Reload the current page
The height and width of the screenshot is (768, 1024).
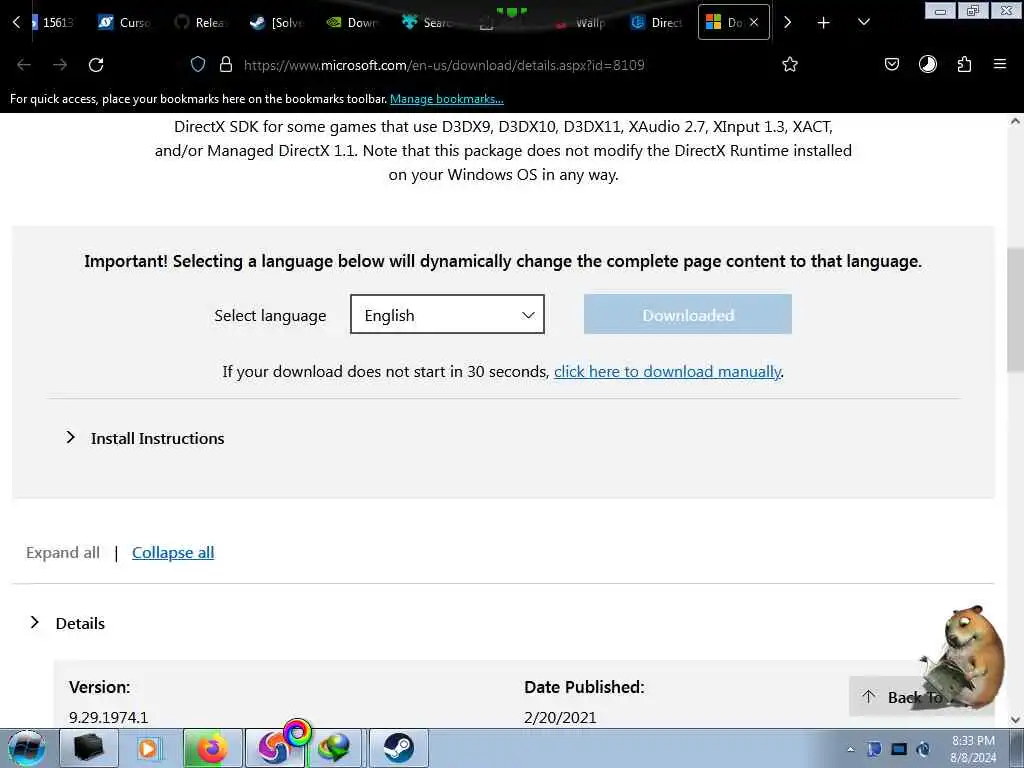[x=96, y=65]
